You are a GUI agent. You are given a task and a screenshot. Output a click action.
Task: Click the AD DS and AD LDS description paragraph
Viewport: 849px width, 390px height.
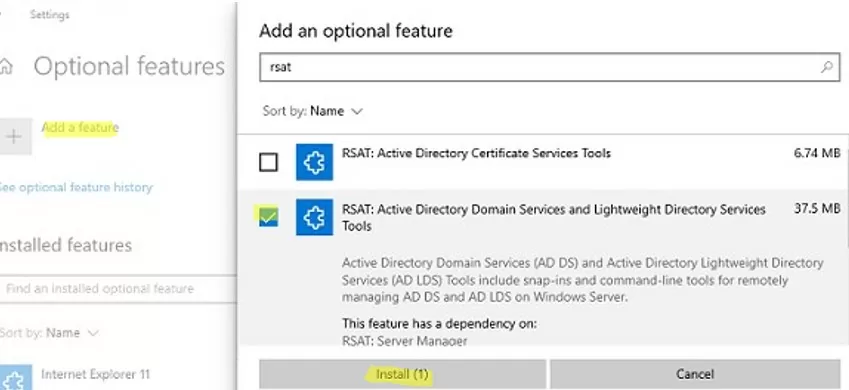click(583, 280)
